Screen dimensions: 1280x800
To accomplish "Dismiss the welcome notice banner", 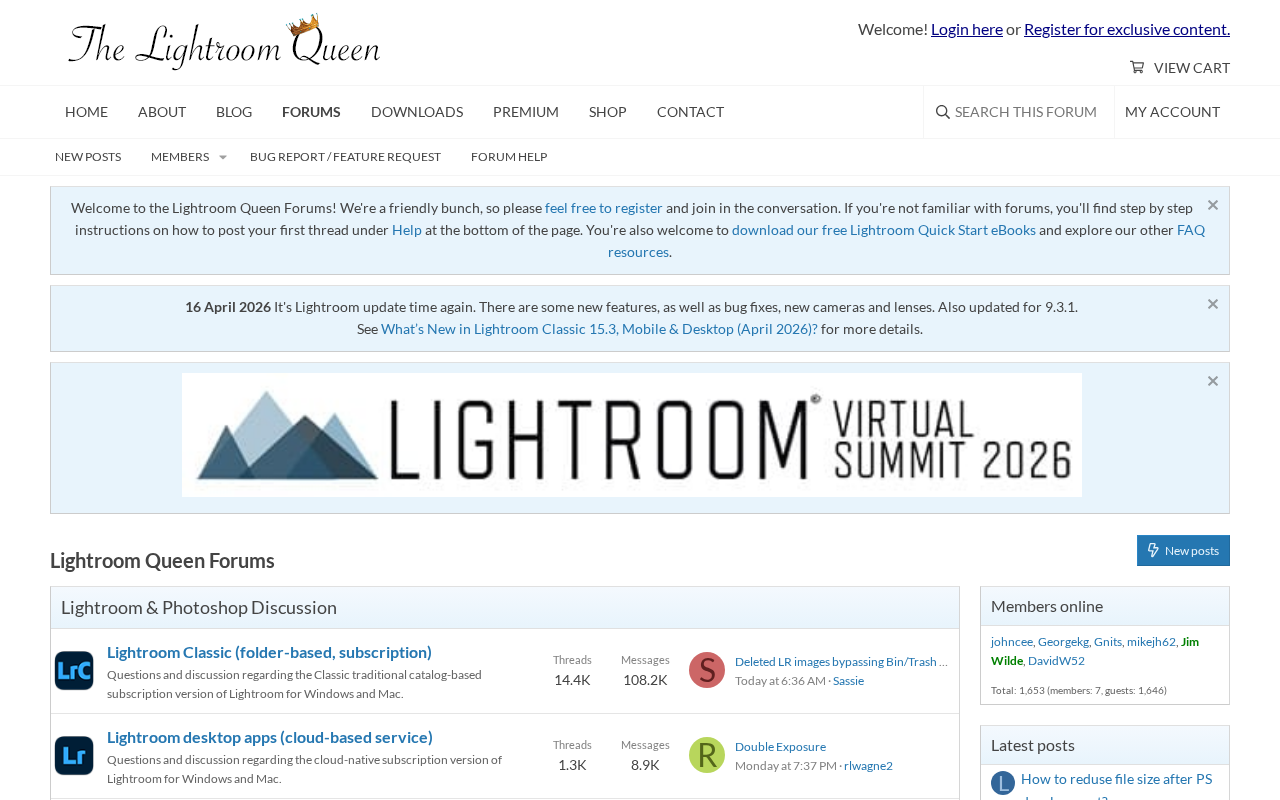I will 1213,205.
